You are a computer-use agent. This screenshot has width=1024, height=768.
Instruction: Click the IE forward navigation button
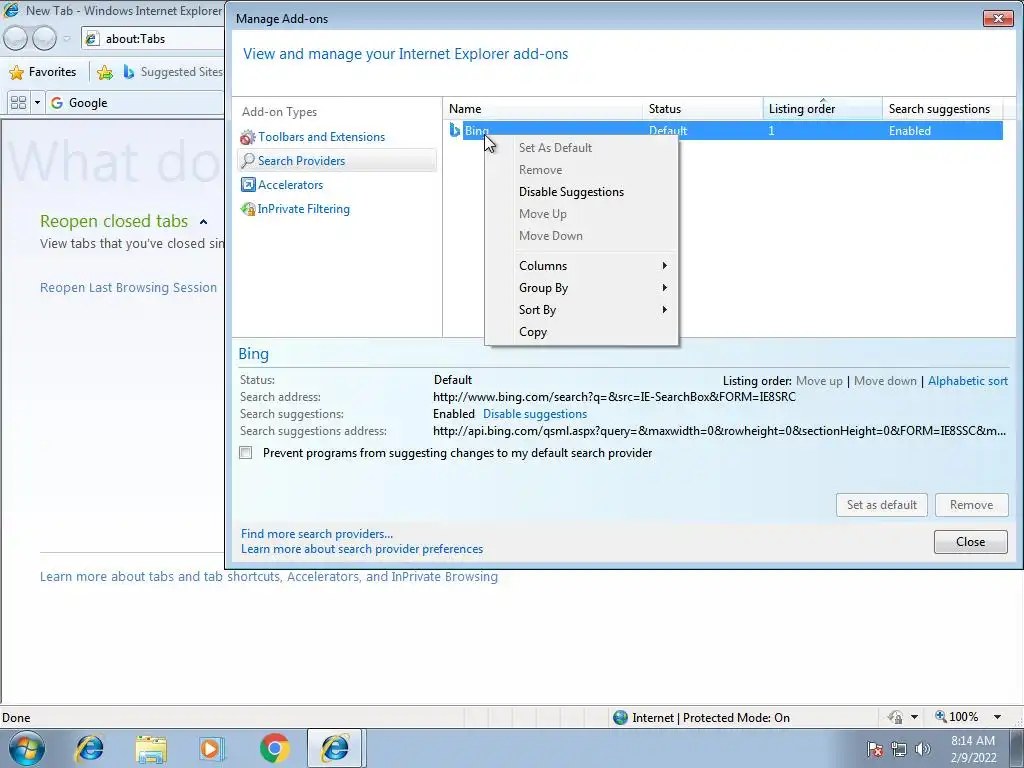(44, 39)
